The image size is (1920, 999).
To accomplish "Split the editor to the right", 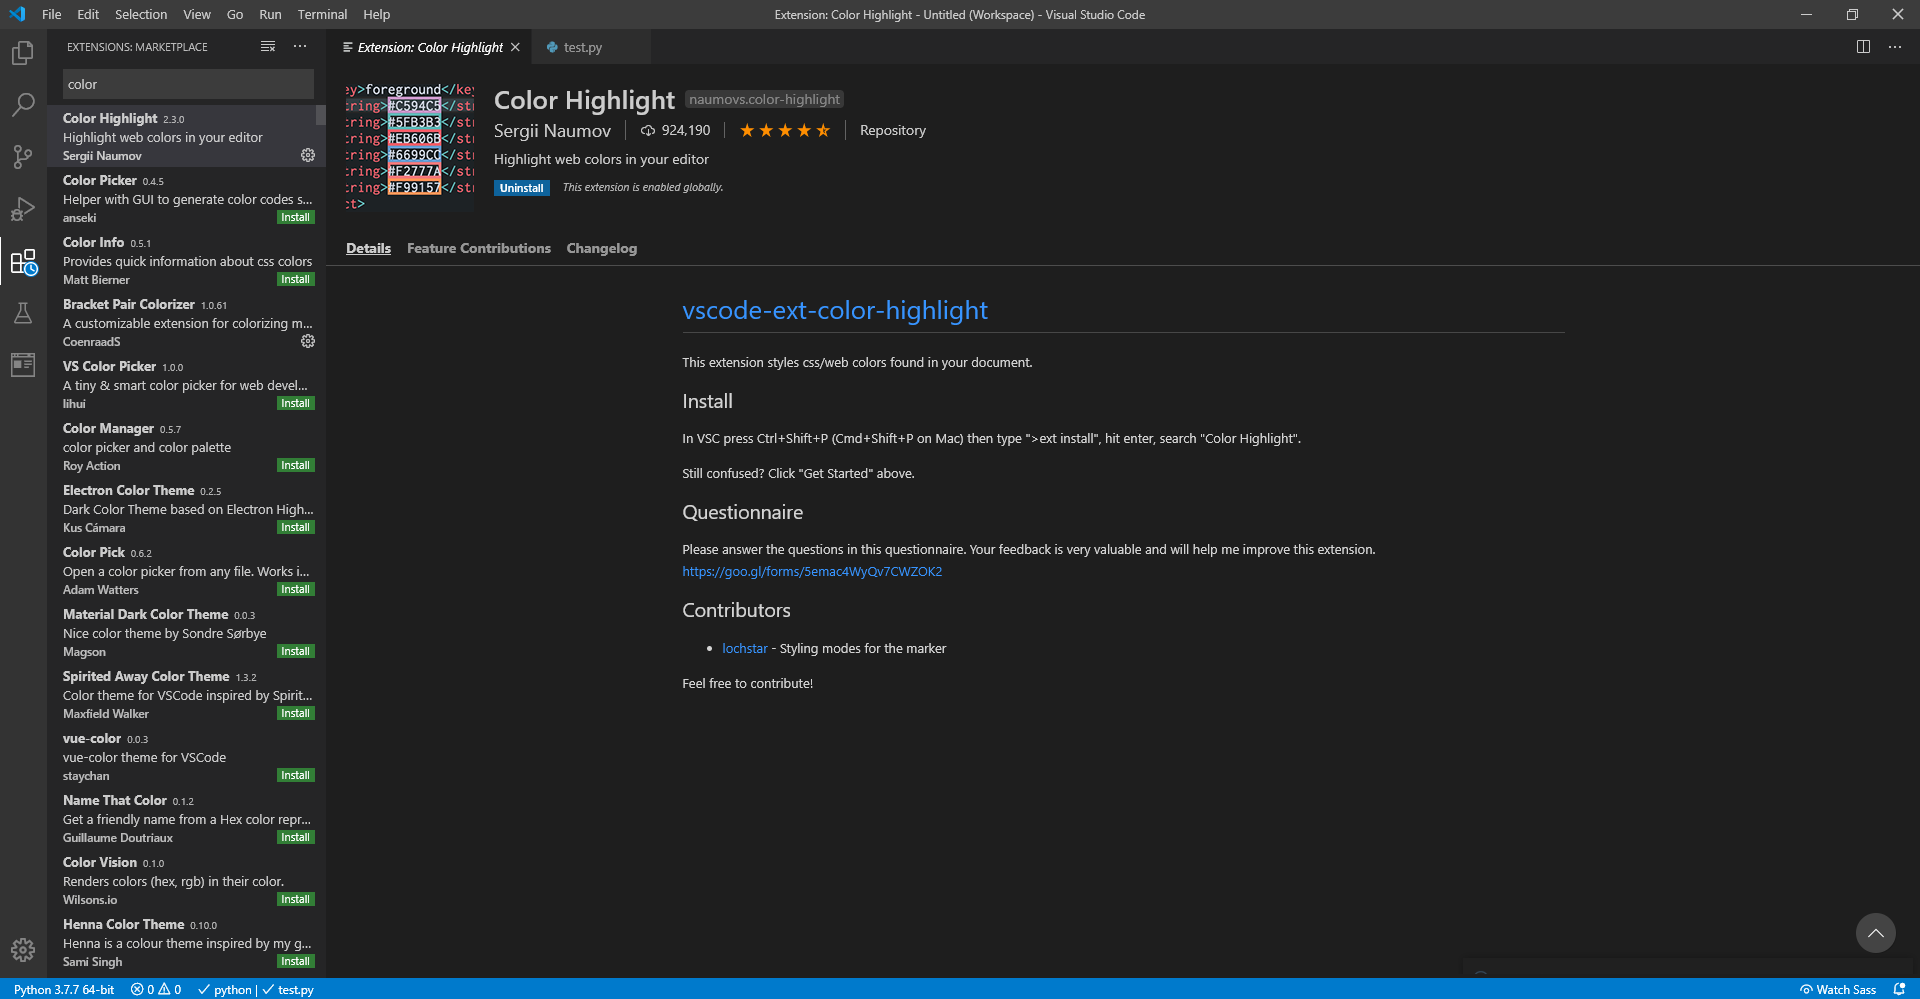I will coord(1863,47).
